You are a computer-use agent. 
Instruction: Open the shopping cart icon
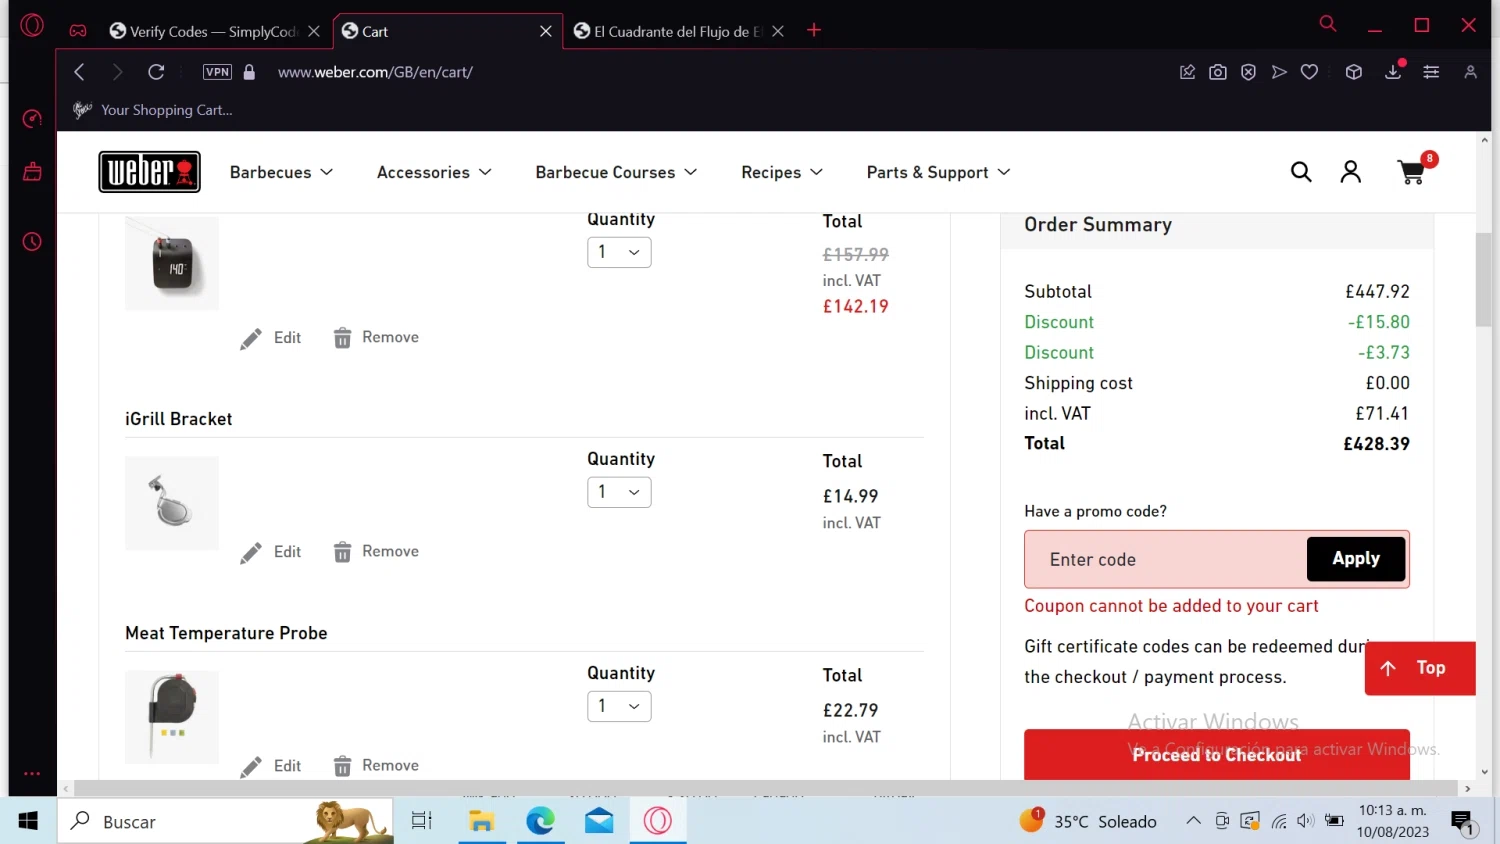(x=1412, y=172)
